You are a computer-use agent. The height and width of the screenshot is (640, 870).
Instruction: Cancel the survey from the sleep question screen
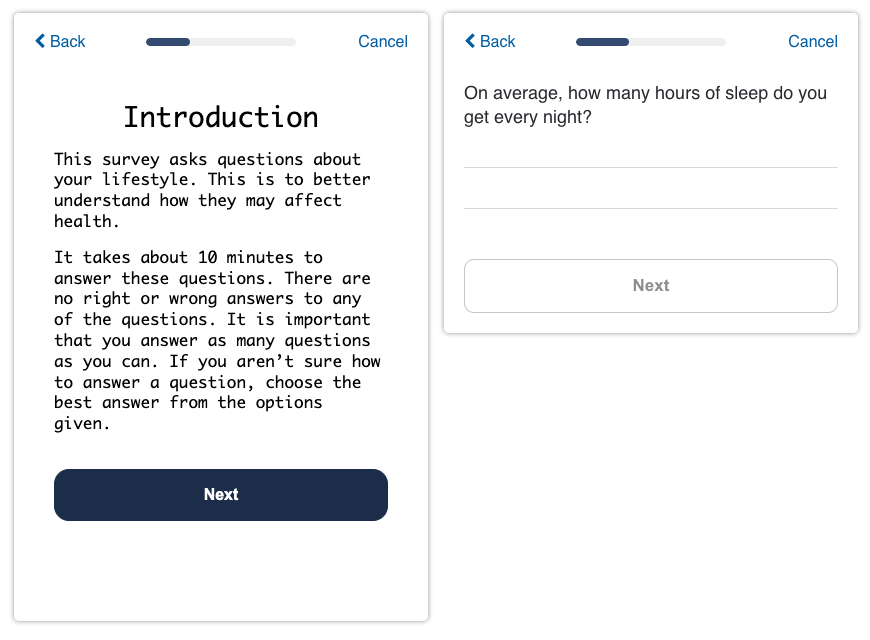812,41
